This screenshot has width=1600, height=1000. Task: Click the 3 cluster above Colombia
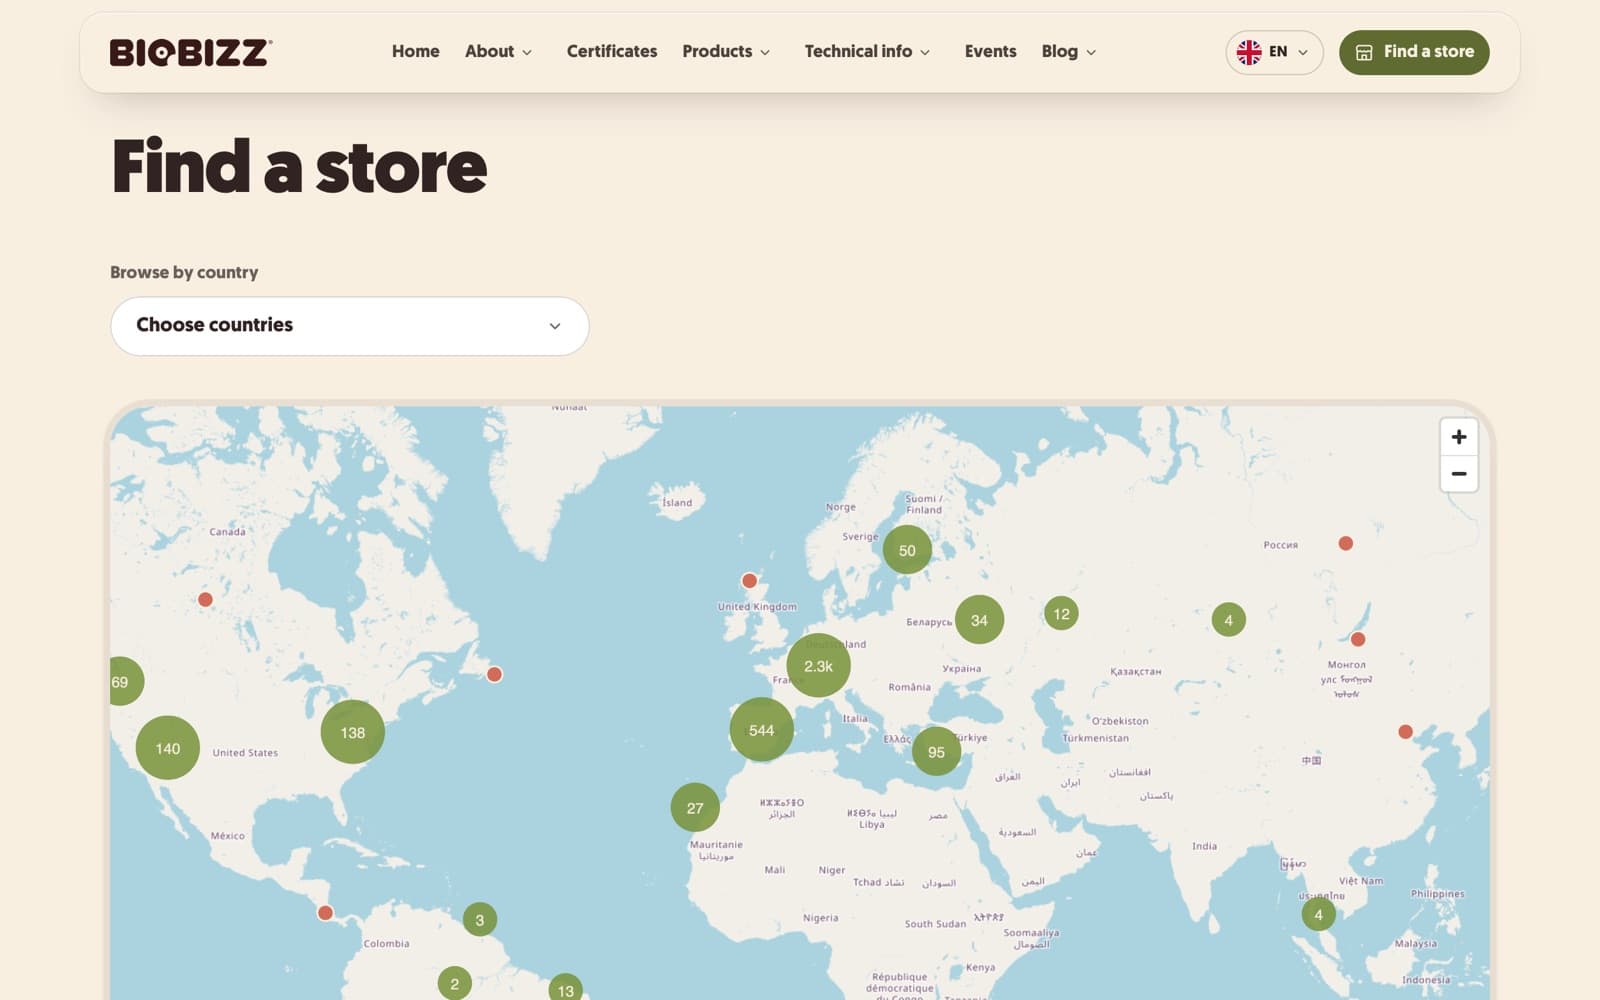pyautogui.click(x=480, y=920)
